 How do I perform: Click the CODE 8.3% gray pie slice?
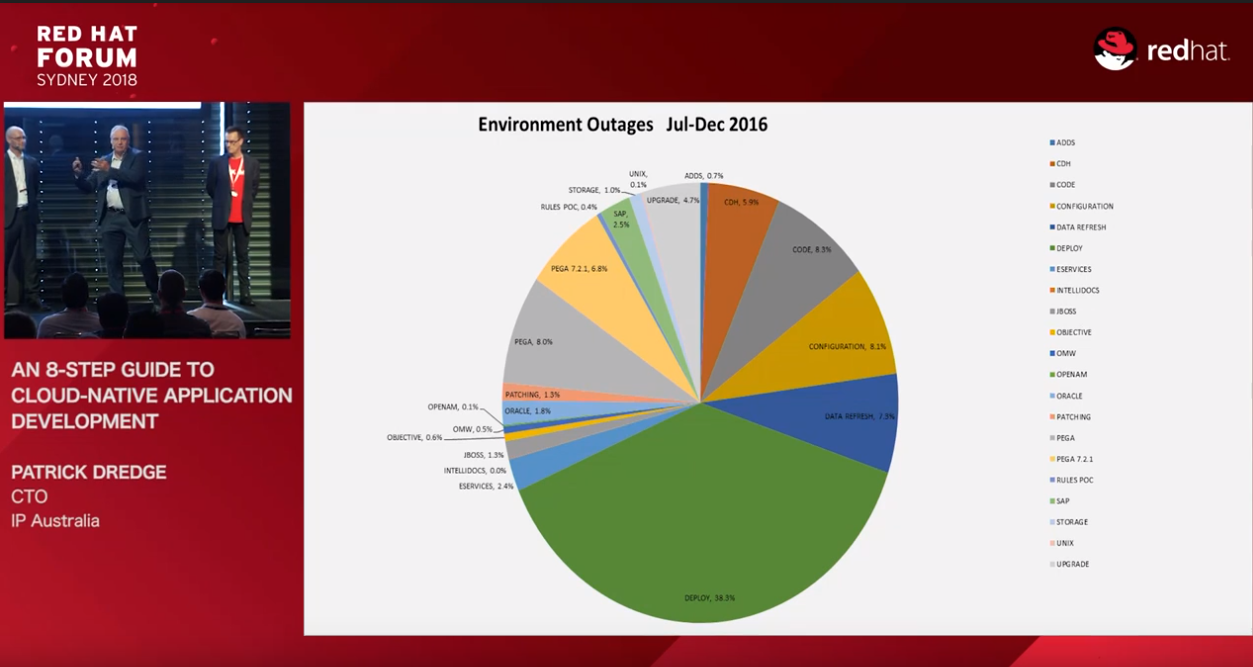[x=800, y=255]
